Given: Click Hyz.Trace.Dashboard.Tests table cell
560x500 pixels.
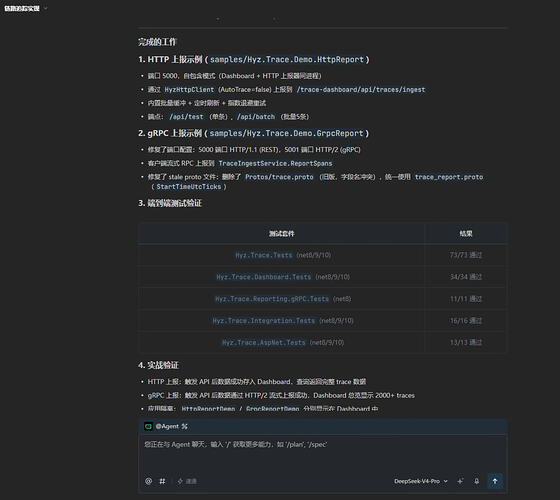Looking at the screenshot, I should (264, 277).
